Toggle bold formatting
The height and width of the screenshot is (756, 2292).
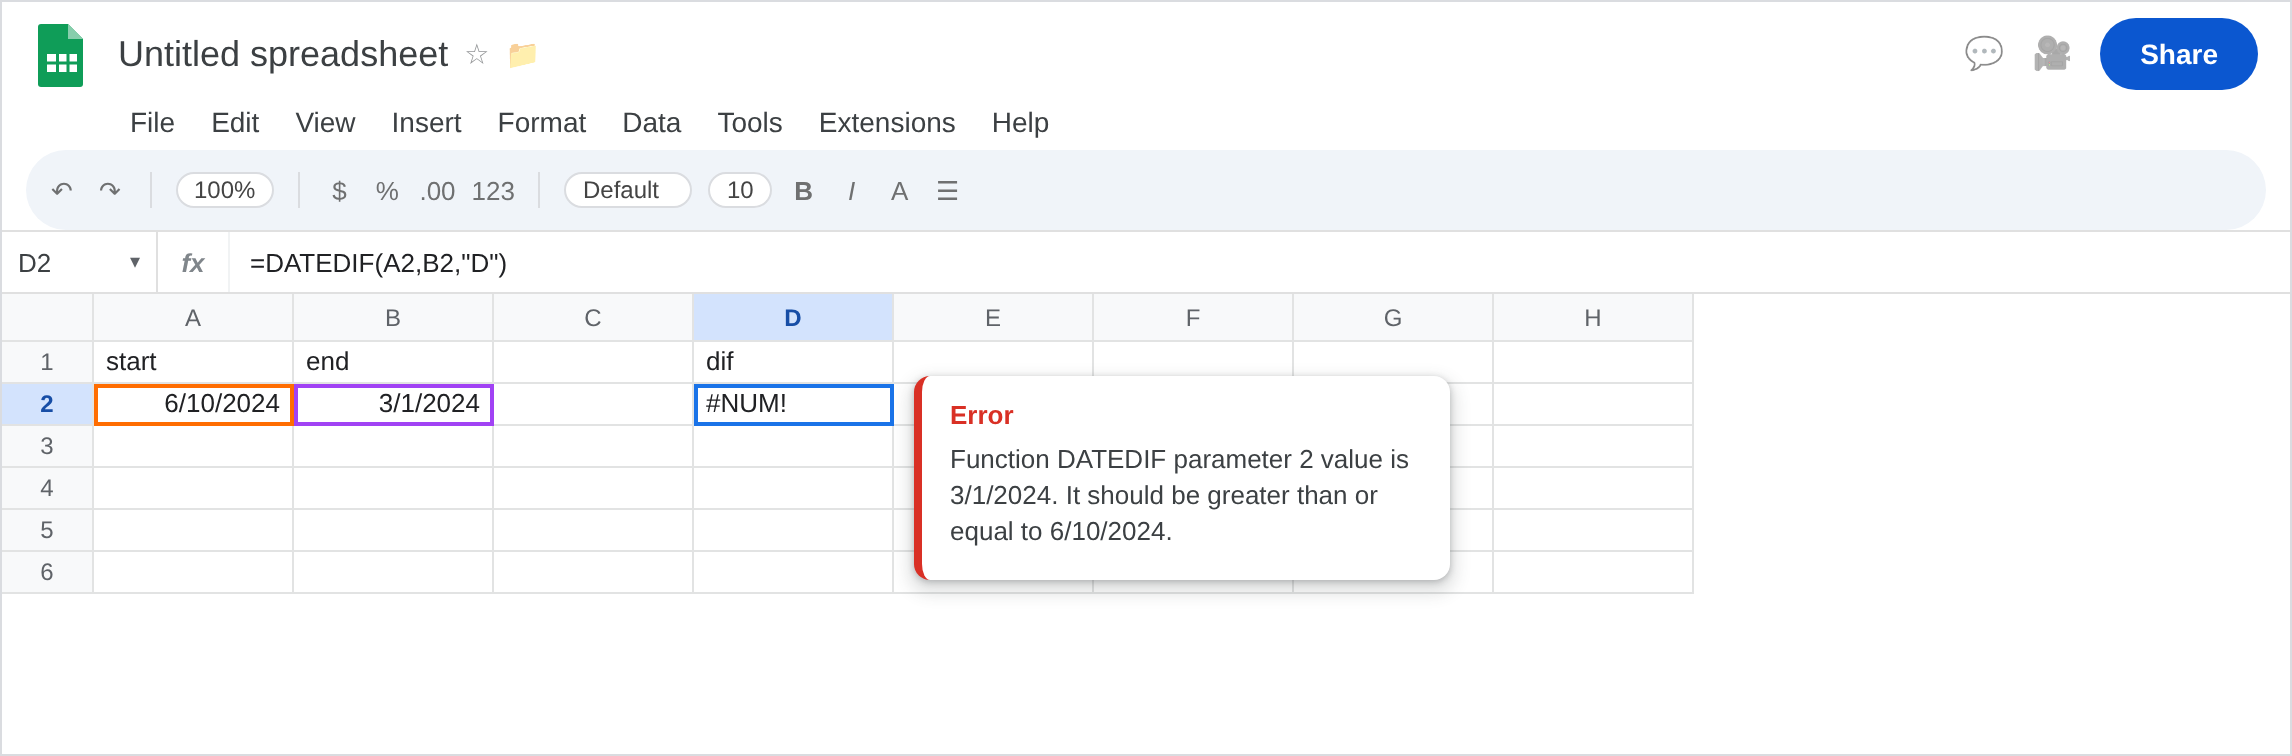pos(803,191)
